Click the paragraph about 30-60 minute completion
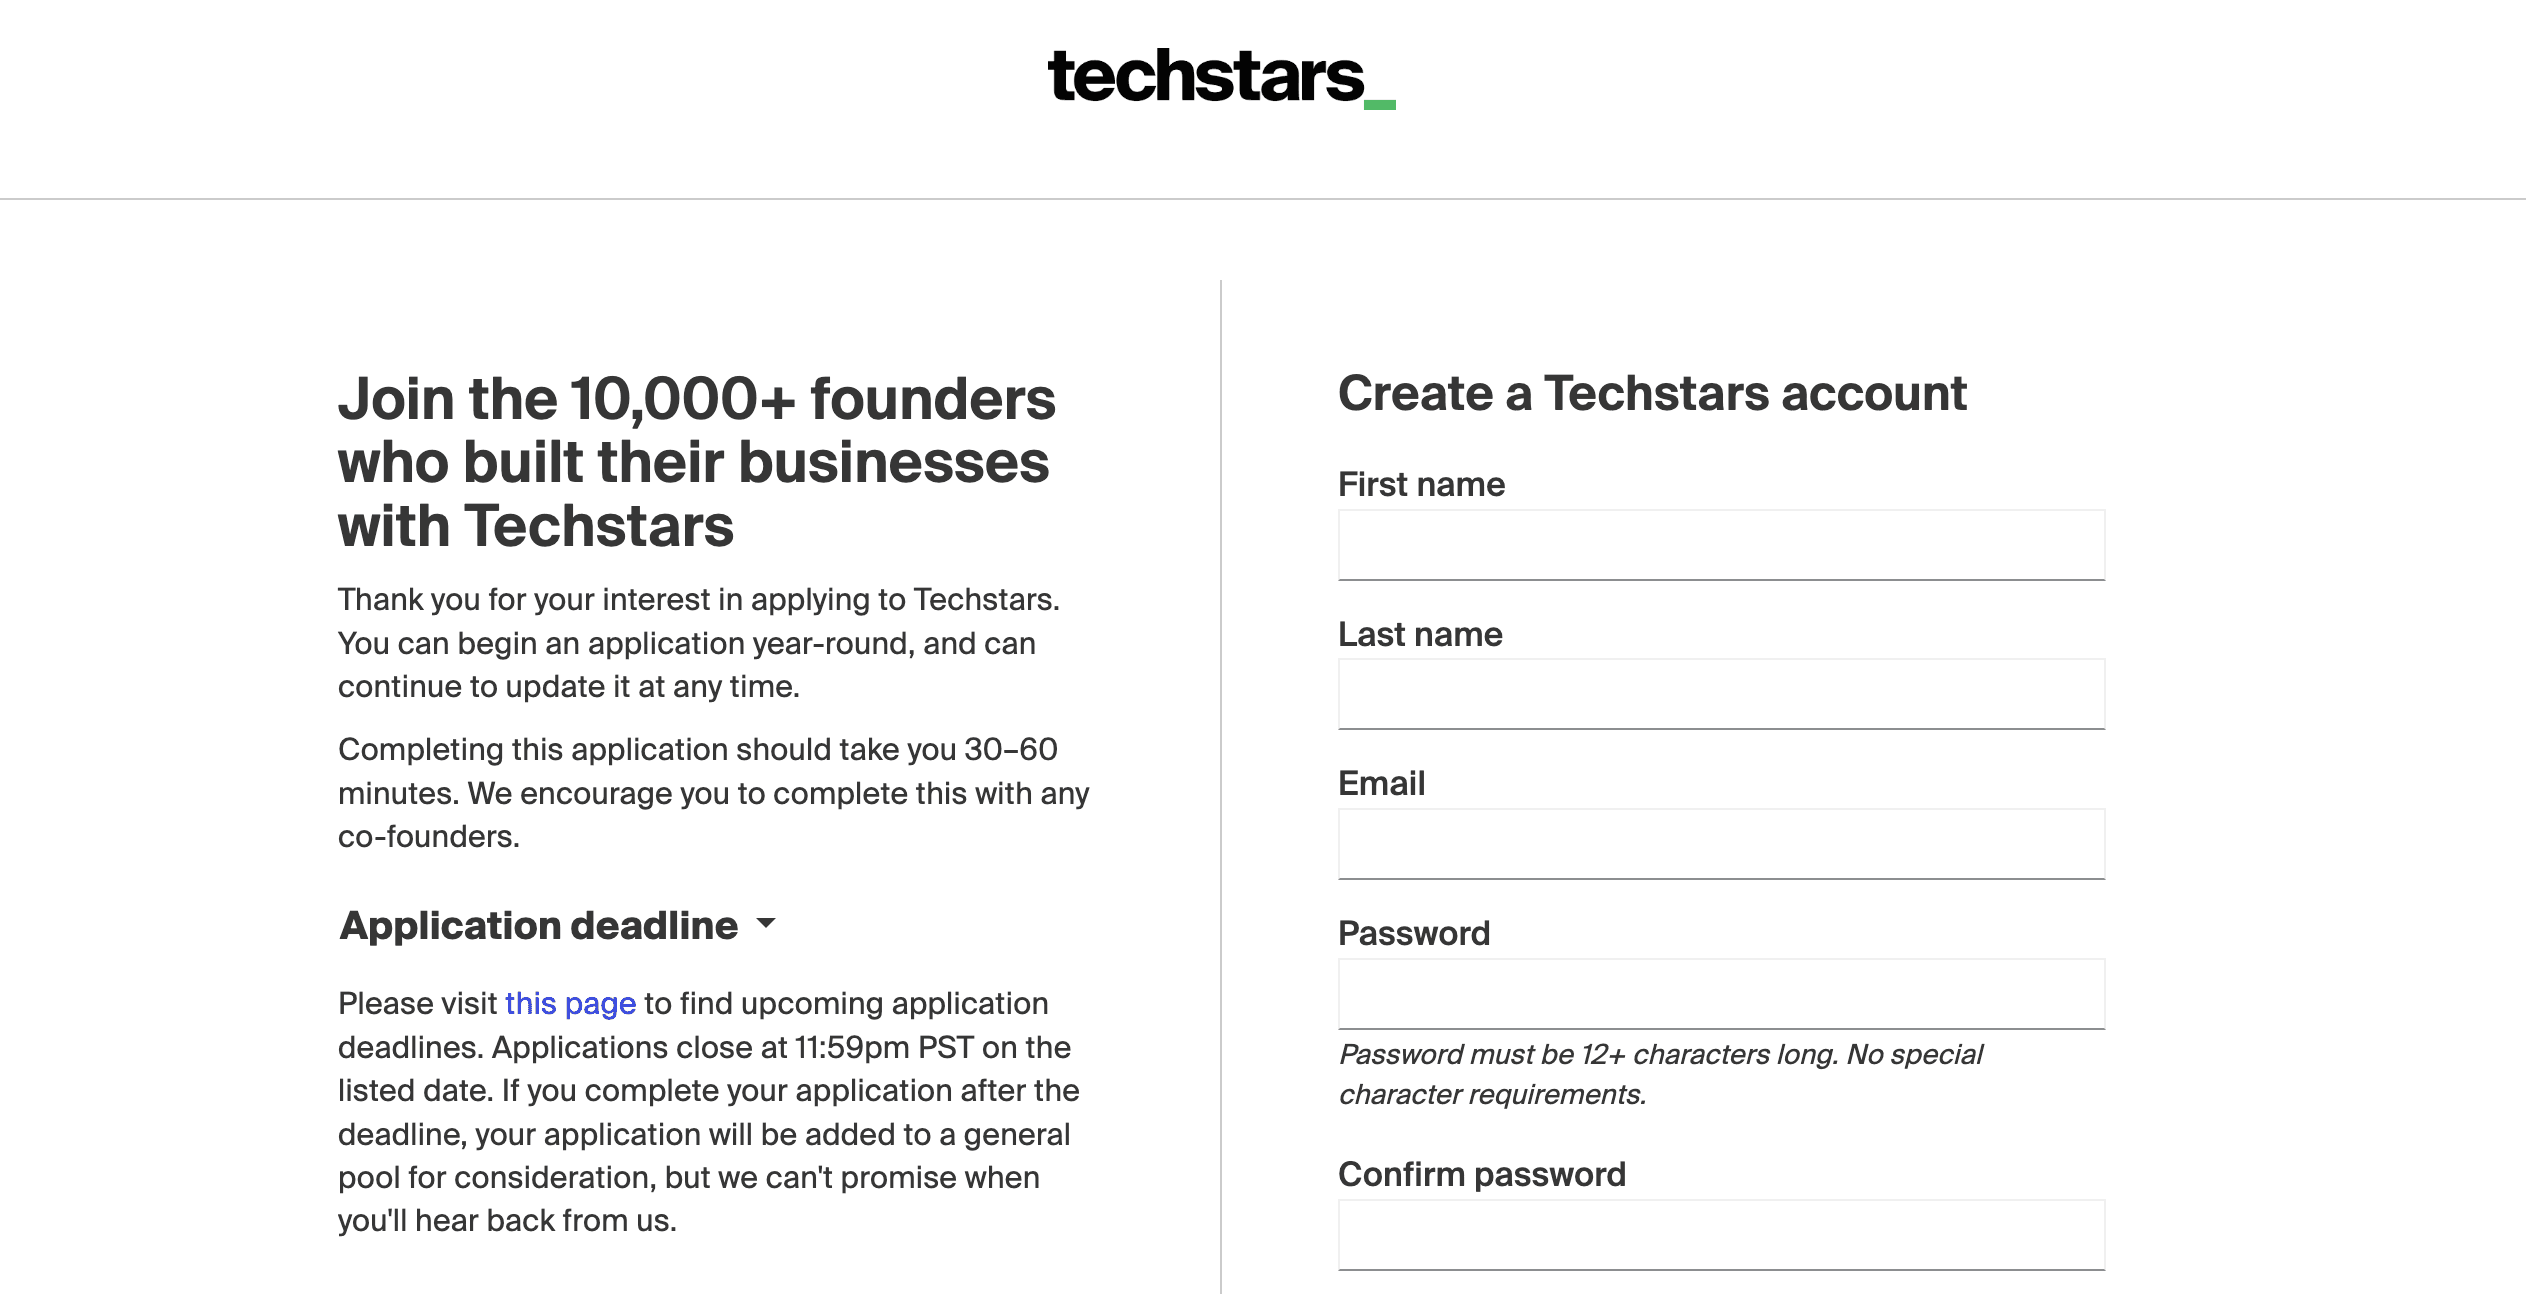The width and height of the screenshot is (2526, 1294). click(712, 791)
